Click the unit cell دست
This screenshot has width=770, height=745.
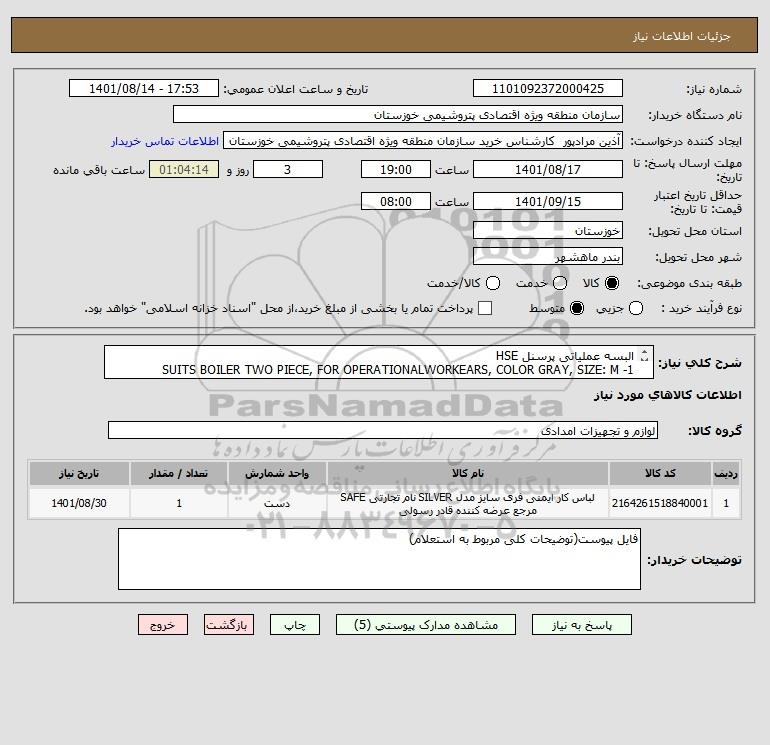(277, 503)
